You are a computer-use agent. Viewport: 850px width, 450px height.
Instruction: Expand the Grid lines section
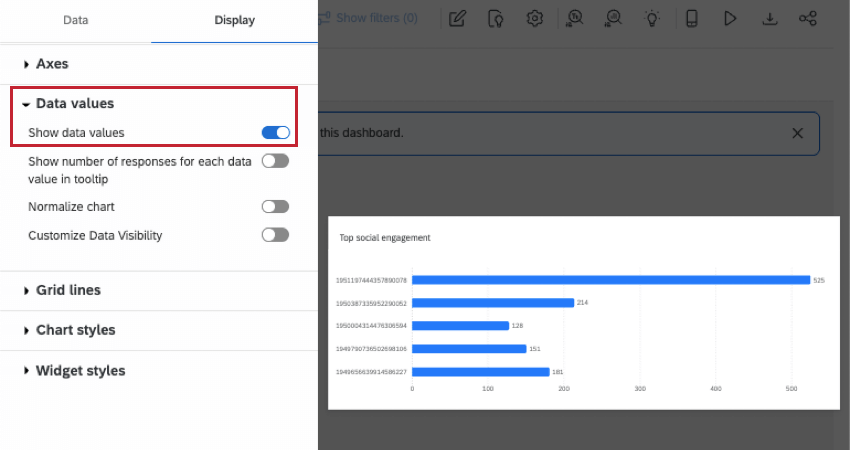tap(68, 290)
